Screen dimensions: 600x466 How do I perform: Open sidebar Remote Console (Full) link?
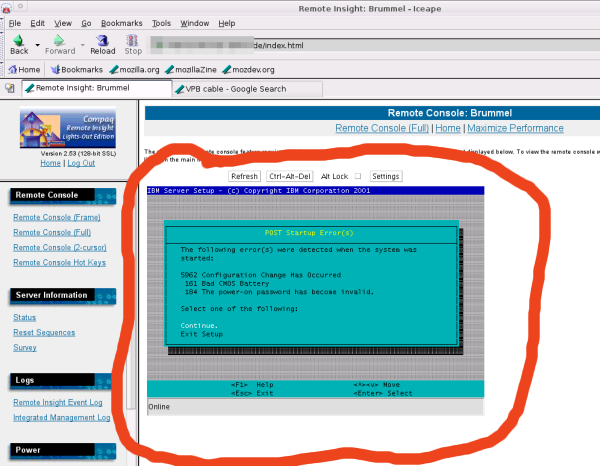(x=52, y=232)
